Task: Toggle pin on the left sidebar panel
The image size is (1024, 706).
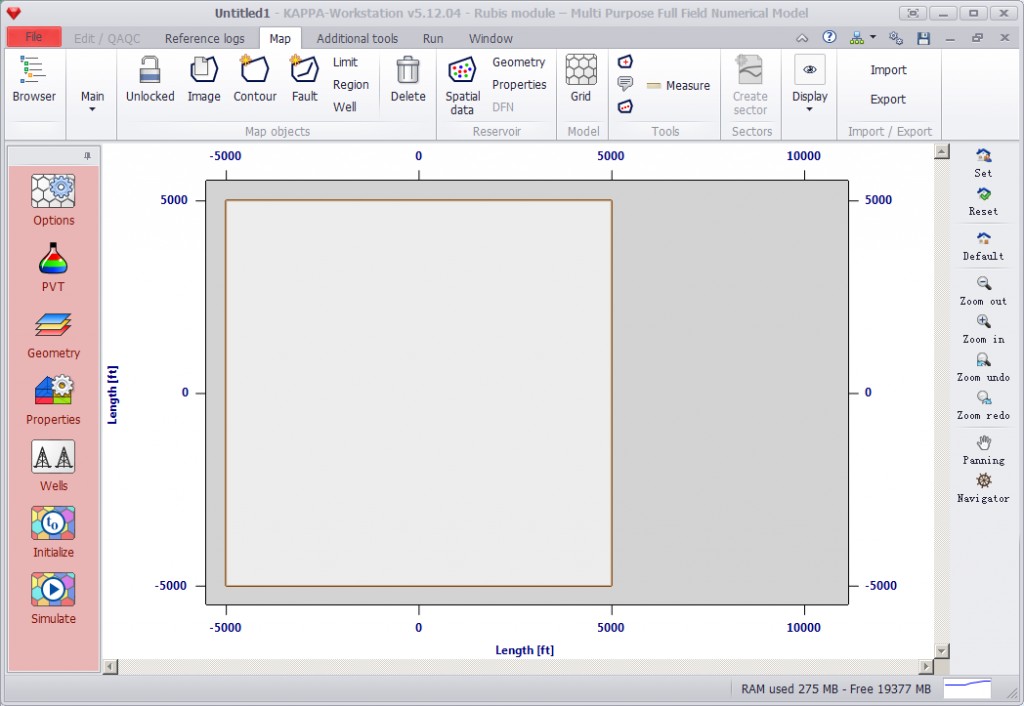Action: pos(88,156)
